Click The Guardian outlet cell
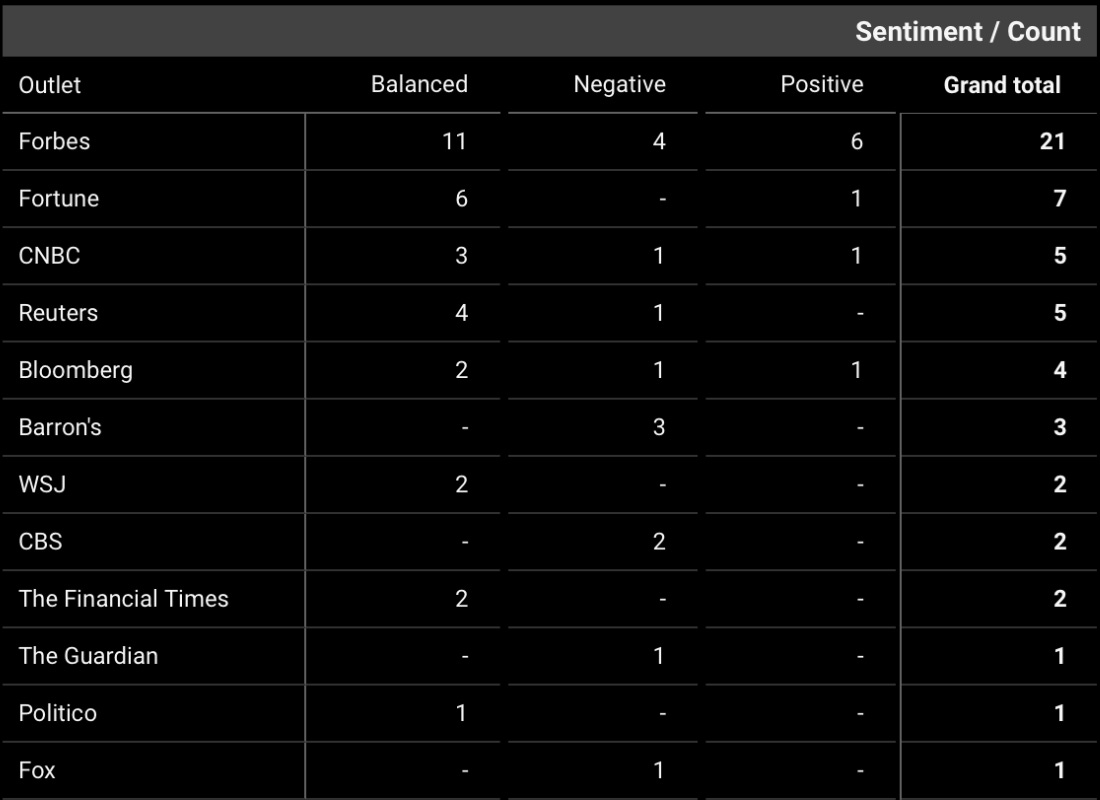The image size is (1100, 800). pyautogui.click(x=88, y=656)
